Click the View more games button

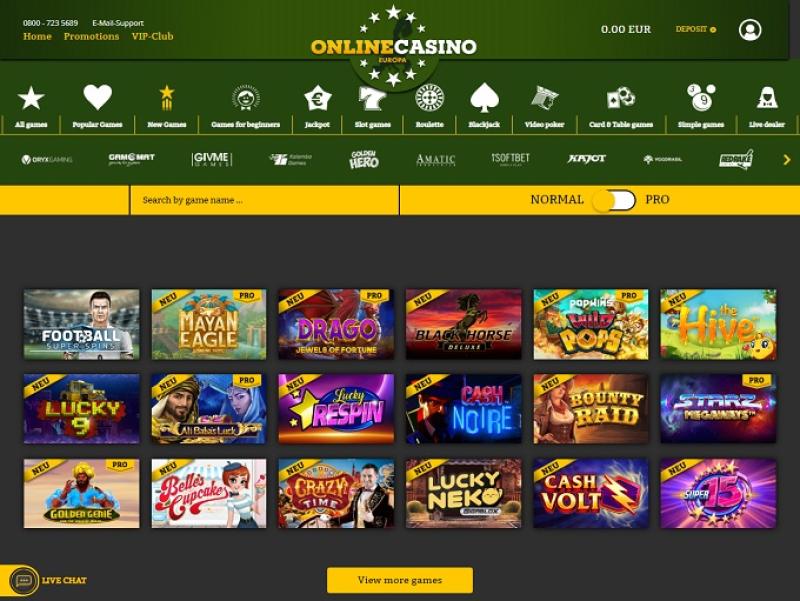click(400, 580)
